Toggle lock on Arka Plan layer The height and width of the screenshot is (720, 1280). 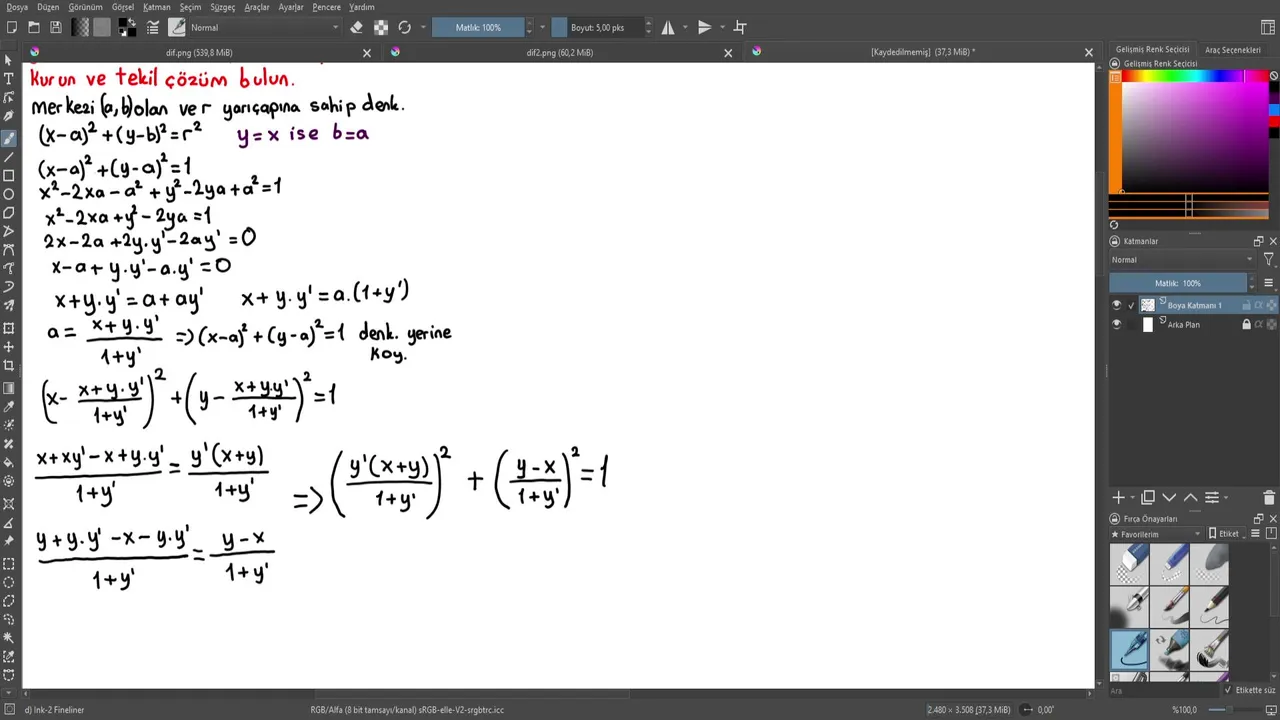[1246, 324]
